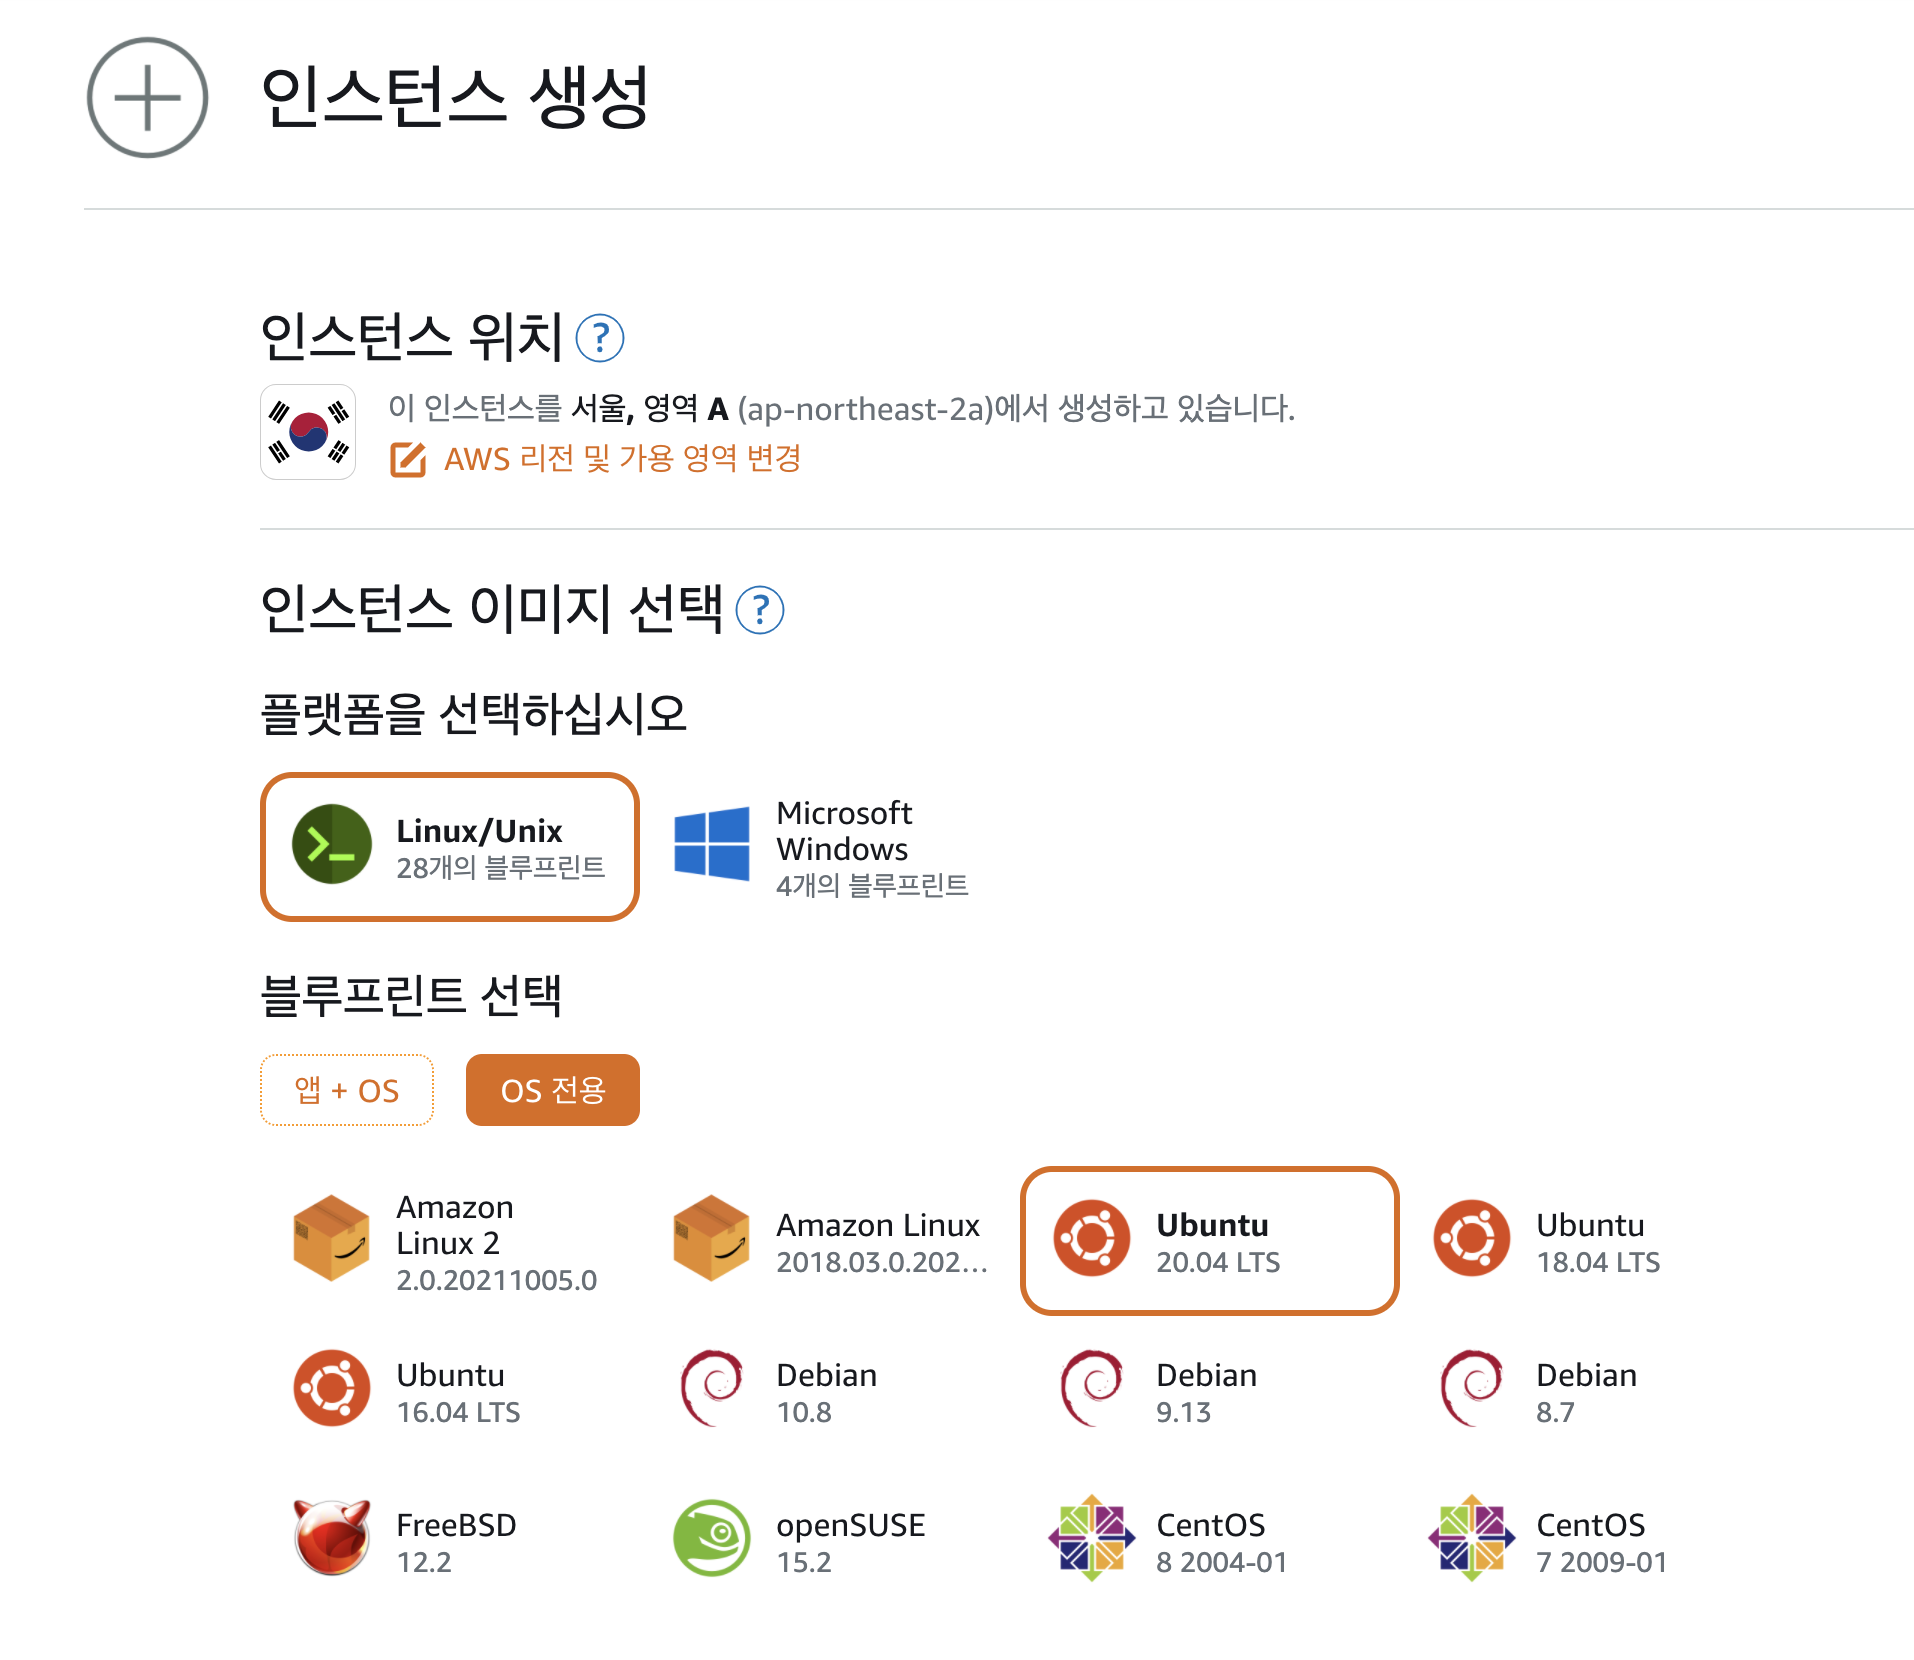
Task: Select the CentOS 8 2004-01 blueprint
Action: (x=1210, y=1541)
